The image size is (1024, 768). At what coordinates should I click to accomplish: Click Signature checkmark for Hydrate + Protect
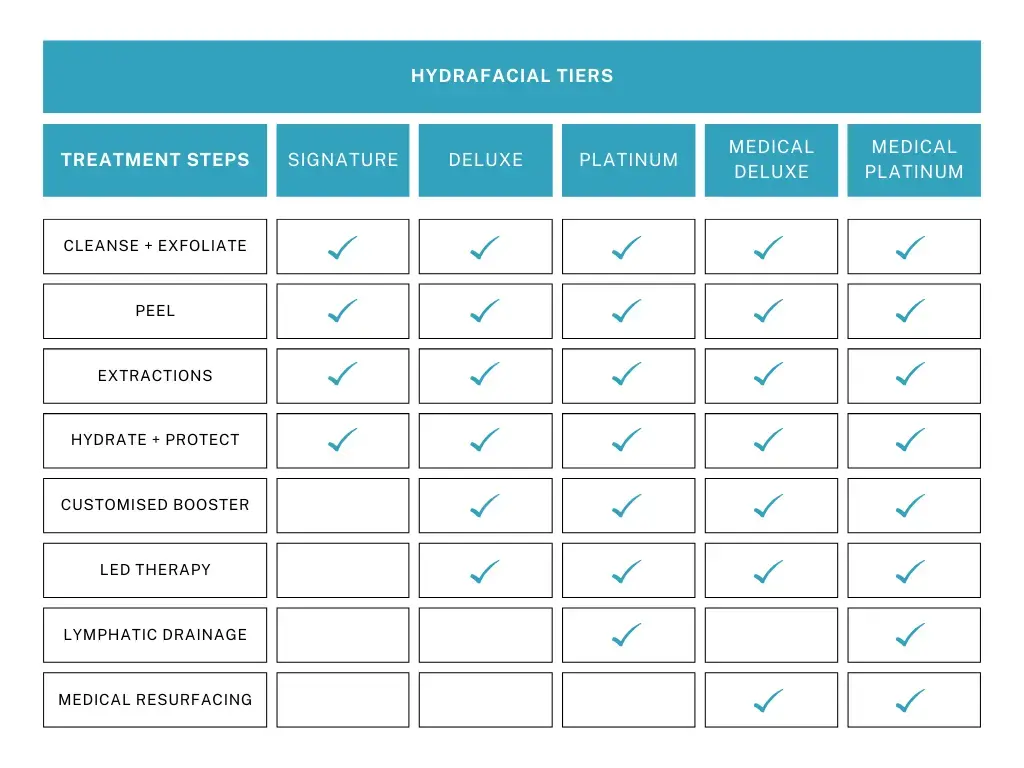click(343, 440)
